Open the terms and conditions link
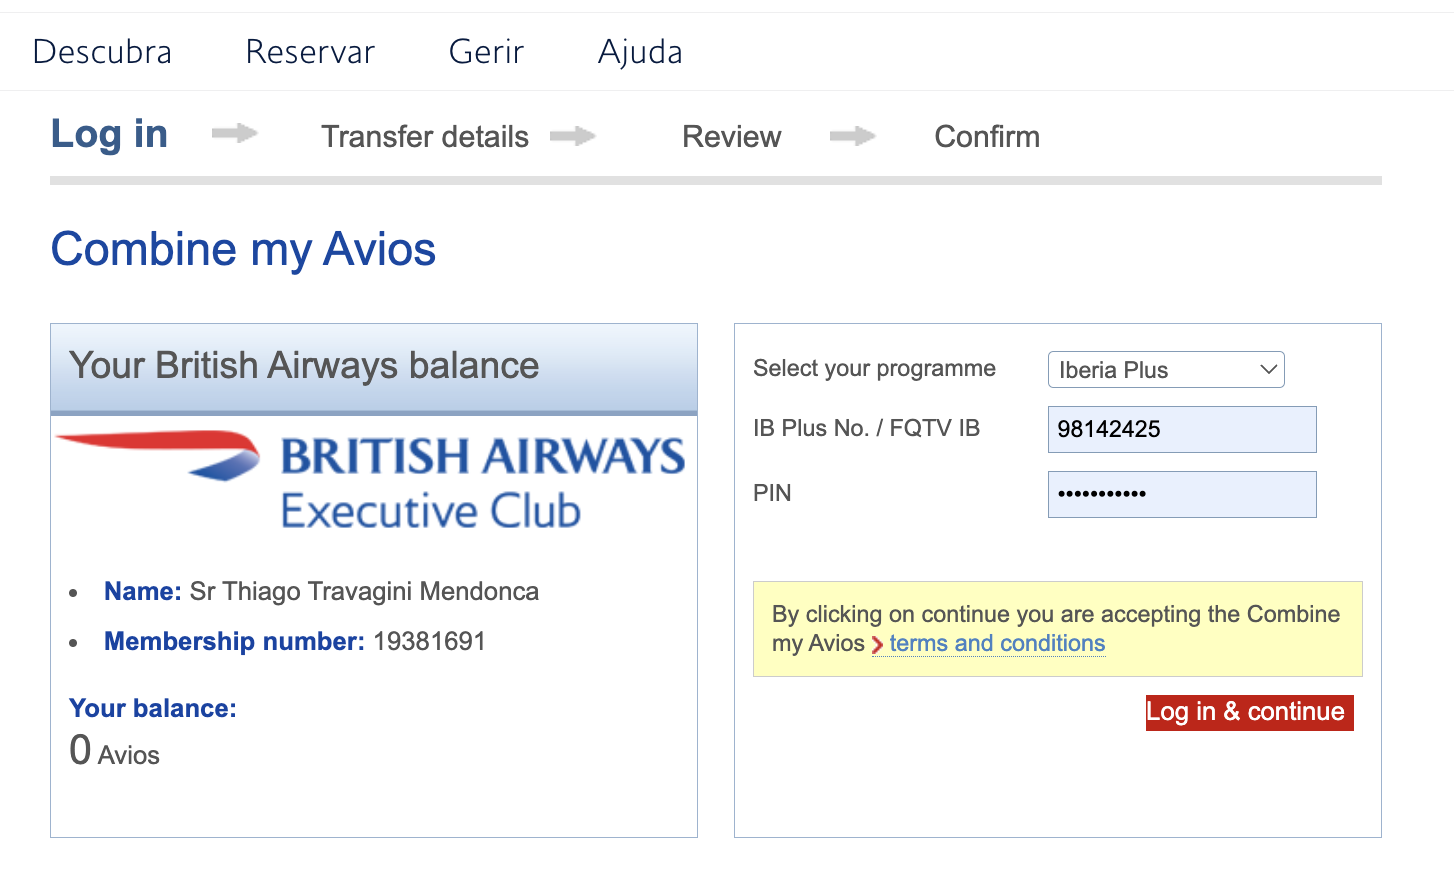 tap(997, 644)
